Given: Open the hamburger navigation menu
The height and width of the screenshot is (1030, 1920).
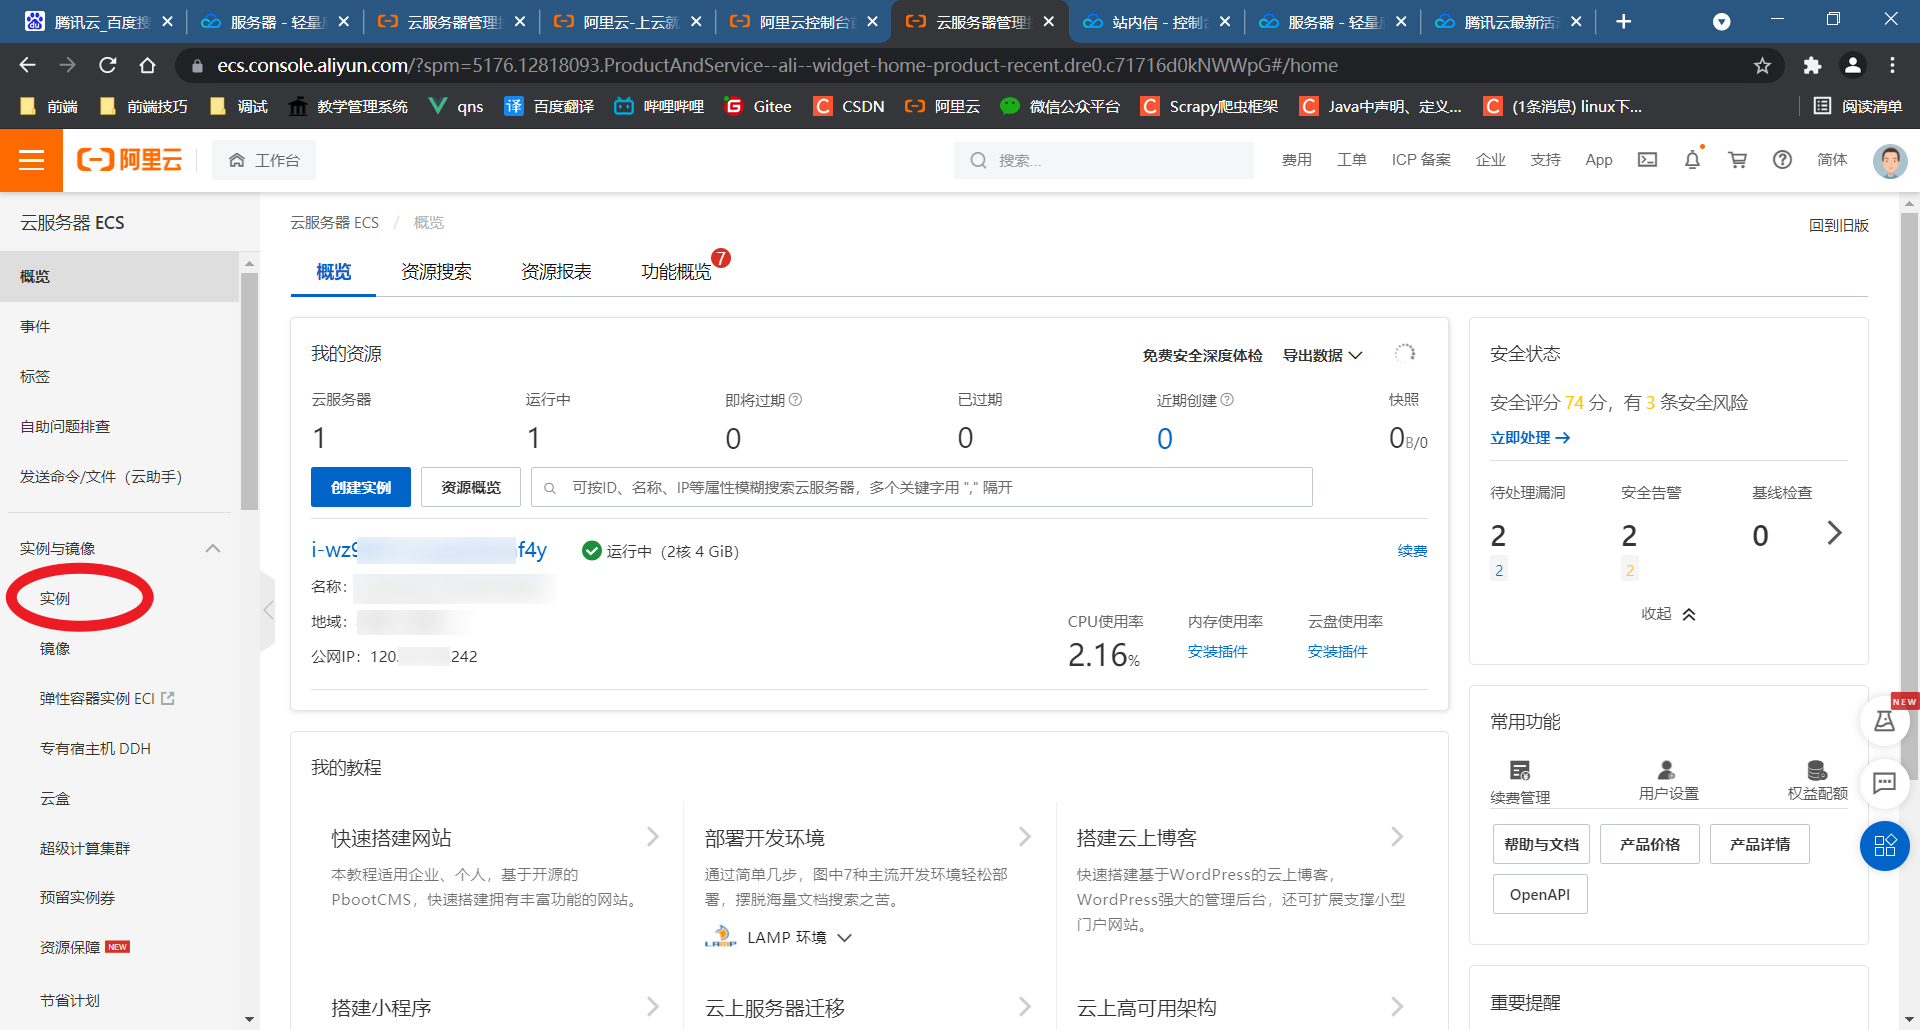Looking at the screenshot, I should pos(31,160).
